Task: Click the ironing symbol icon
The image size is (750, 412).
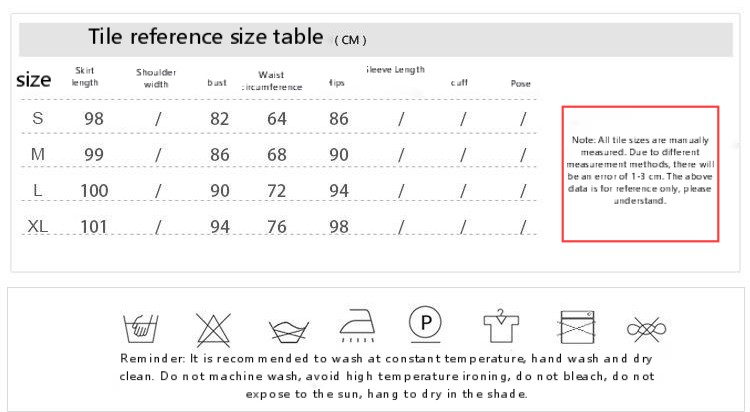Action: pyautogui.click(x=357, y=326)
